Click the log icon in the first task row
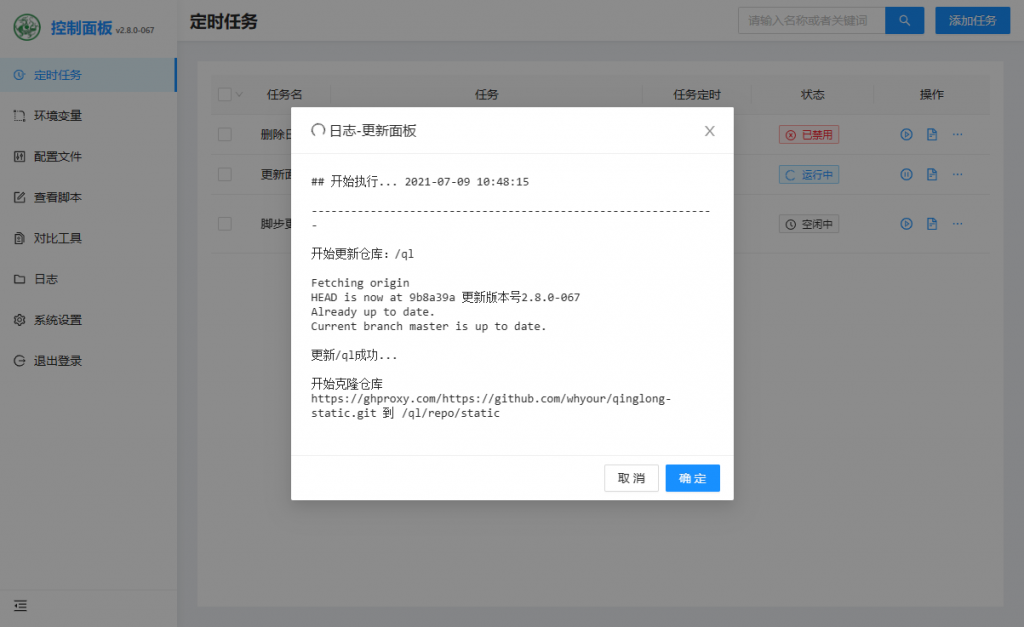This screenshot has width=1024, height=627. tap(932, 134)
